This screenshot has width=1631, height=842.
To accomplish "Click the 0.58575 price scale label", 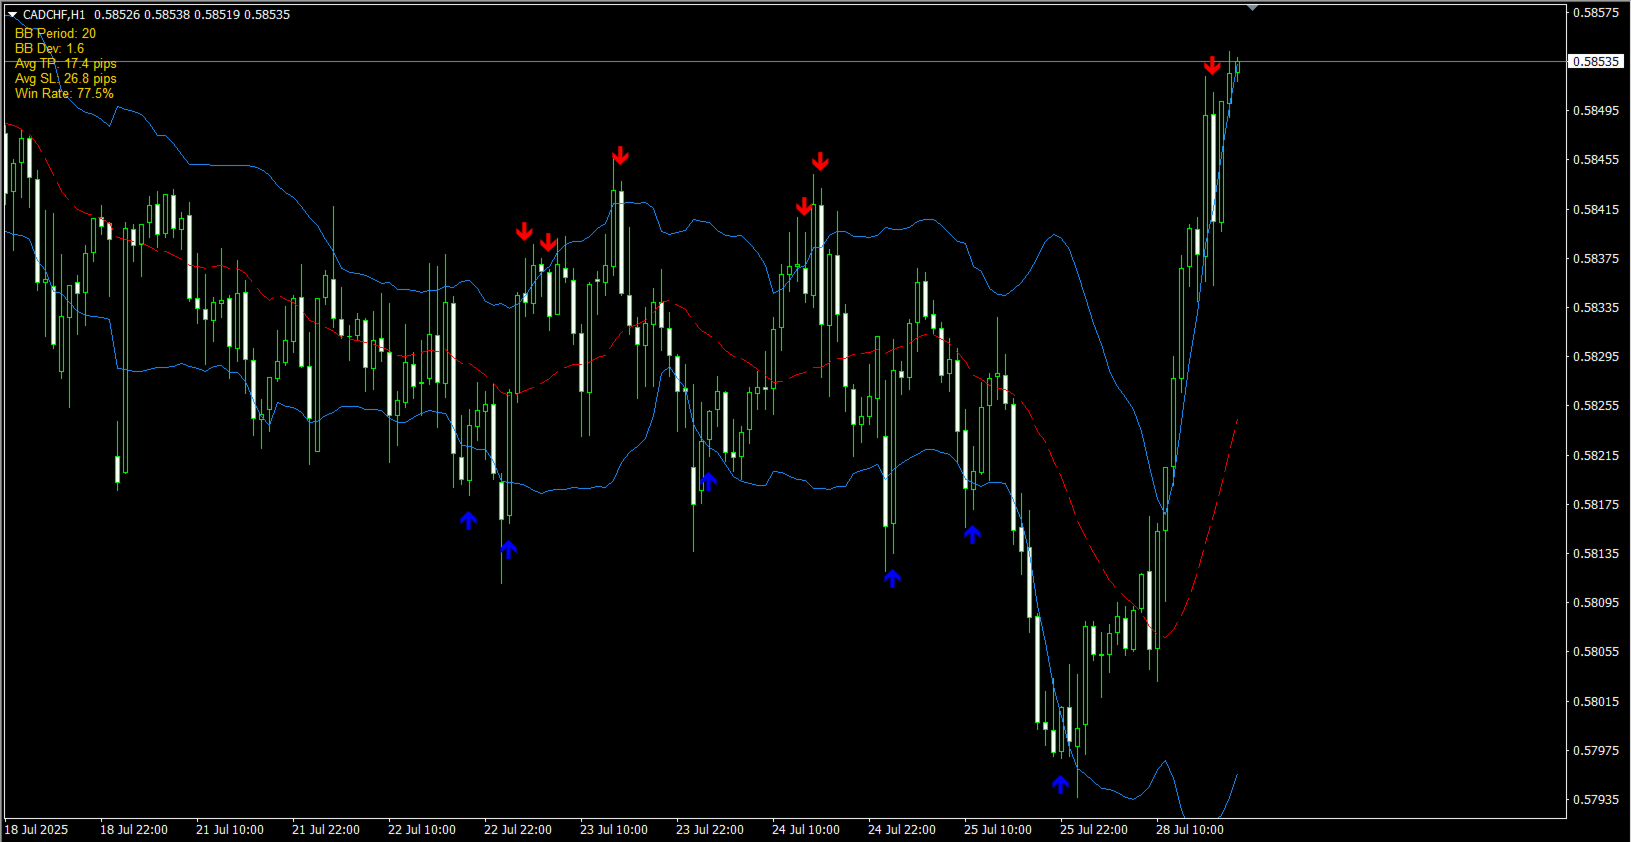I will click(1596, 13).
